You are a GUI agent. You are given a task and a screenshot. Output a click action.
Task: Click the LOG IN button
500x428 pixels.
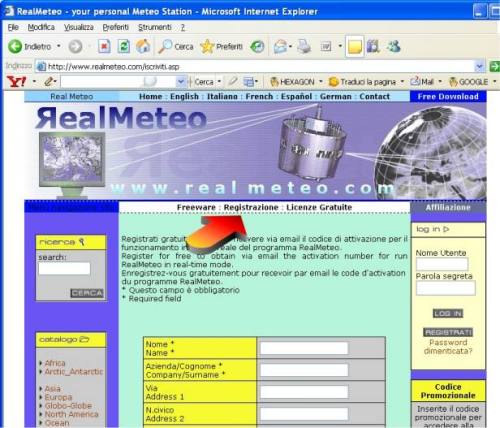click(448, 313)
